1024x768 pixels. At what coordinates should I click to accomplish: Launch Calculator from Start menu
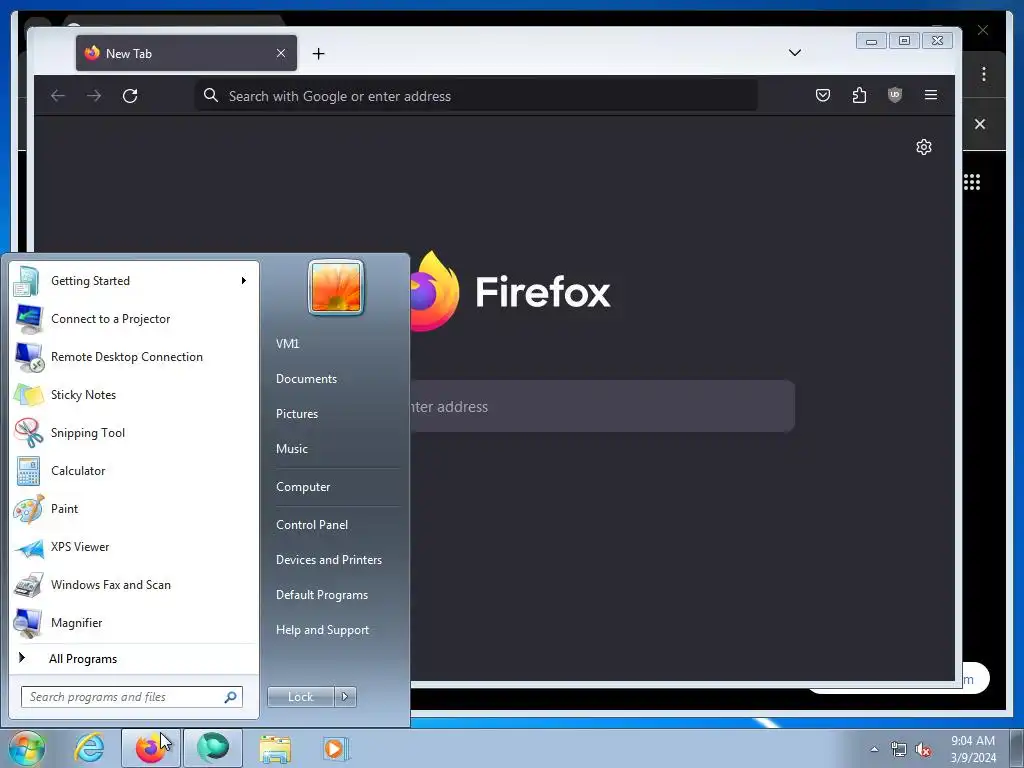pos(134,471)
